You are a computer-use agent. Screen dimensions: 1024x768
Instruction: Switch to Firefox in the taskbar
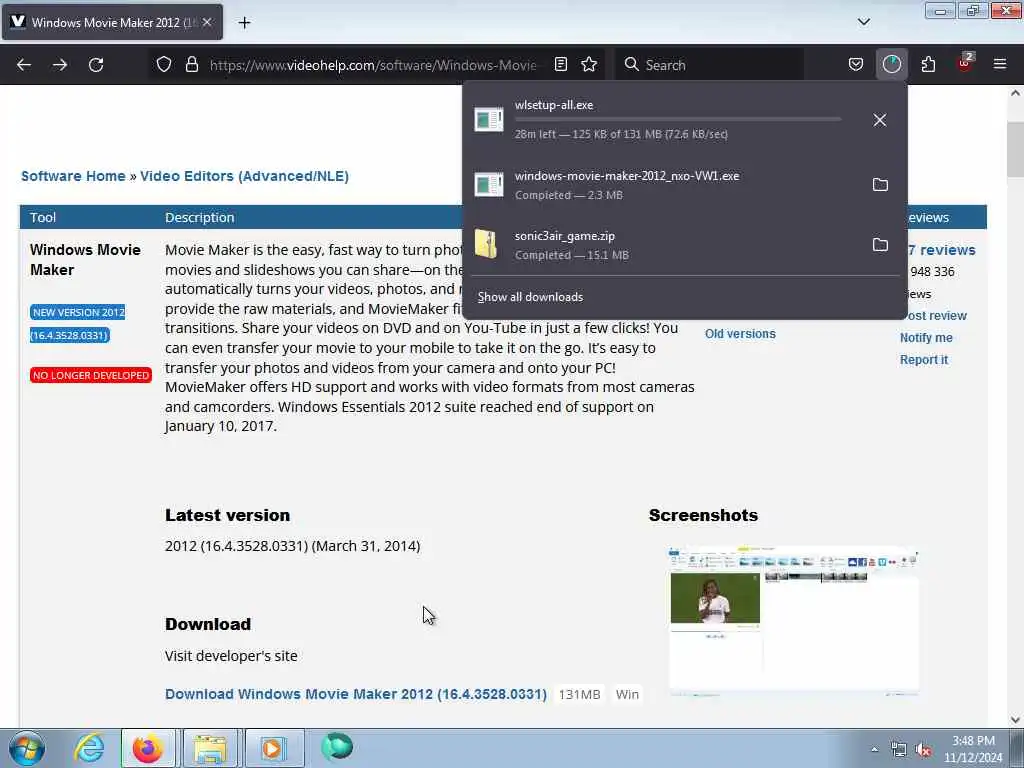point(149,748)
